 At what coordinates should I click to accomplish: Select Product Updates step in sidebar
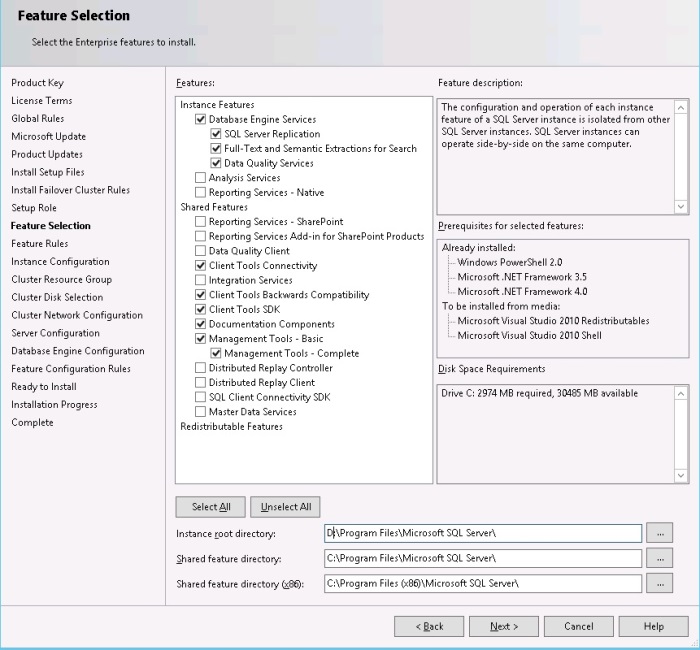pyautogui.click(x=47, y=154)
